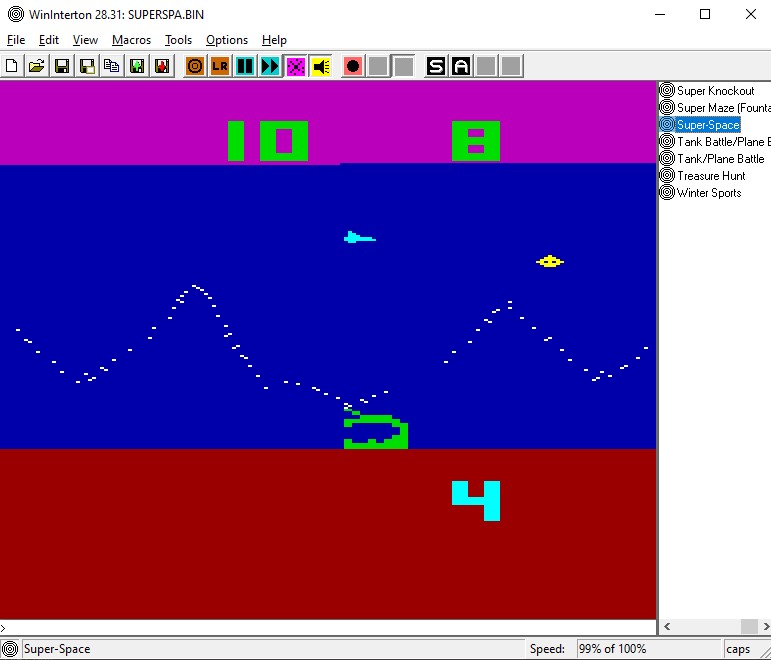Open the Edit menu
The image size is (771, 660).
(x=49, y=40)
